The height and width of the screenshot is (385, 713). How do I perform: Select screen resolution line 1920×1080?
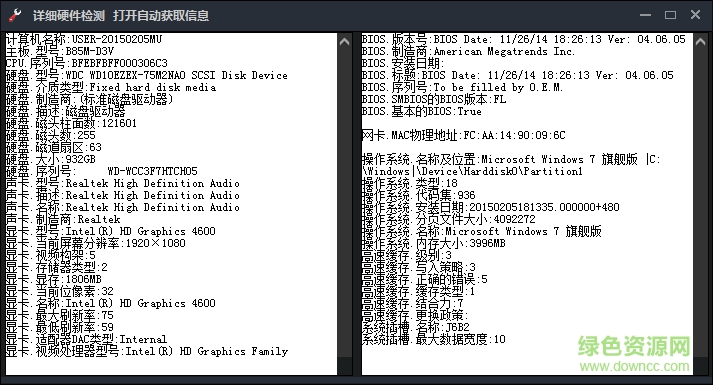click(x=95, y=243)
